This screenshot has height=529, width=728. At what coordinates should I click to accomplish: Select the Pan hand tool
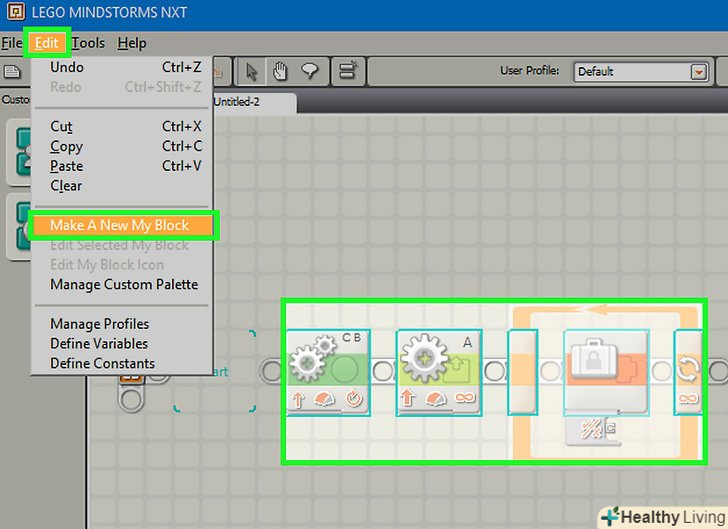pyautogui.click(x=280, y=72)
